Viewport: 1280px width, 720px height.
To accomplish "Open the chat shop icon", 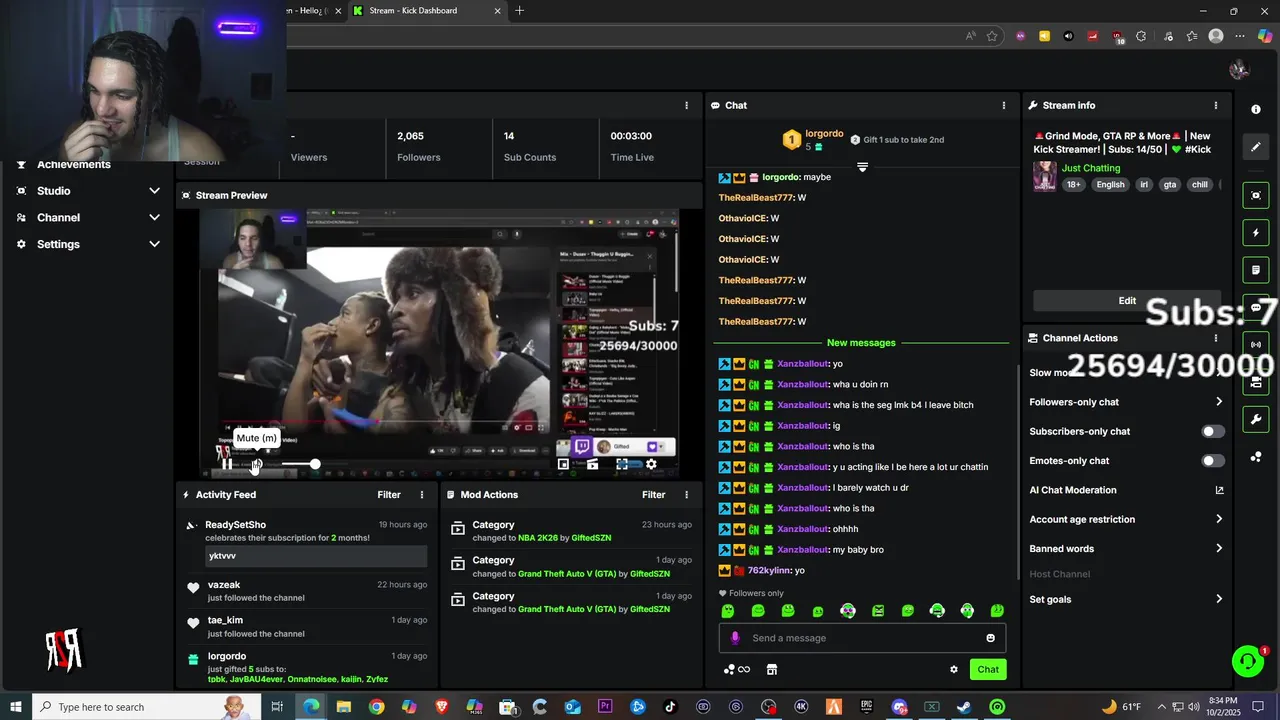I will coord(772,670).
